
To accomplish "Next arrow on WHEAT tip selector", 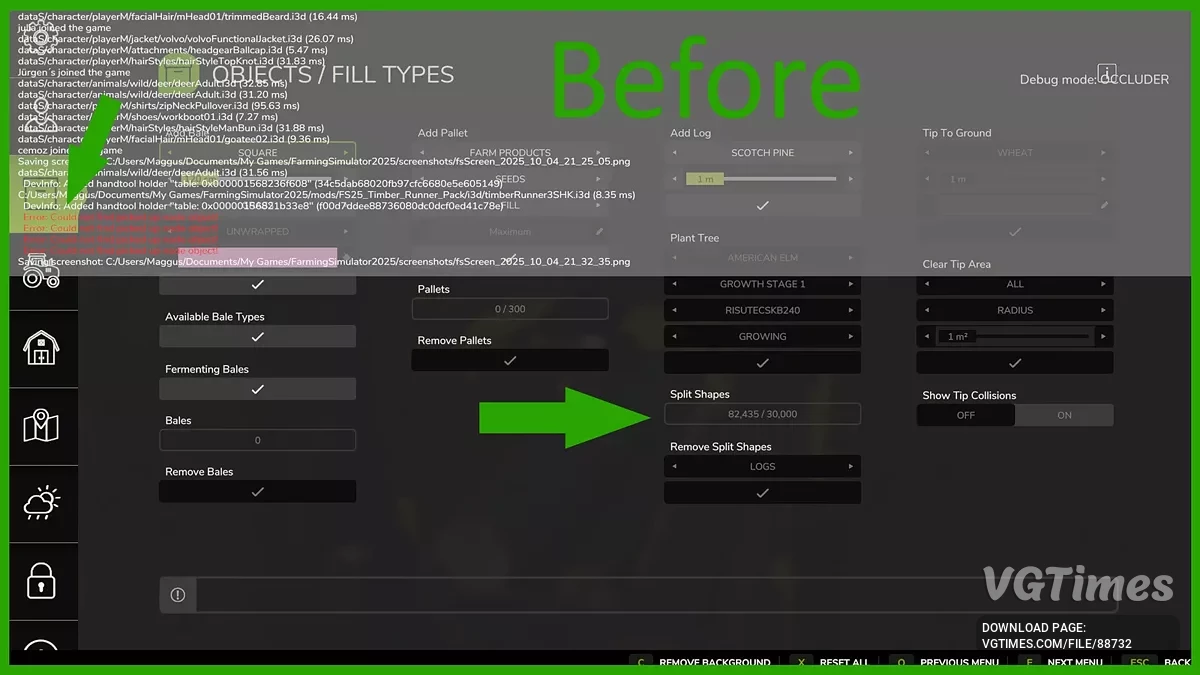I will (x=1104, y=153).
